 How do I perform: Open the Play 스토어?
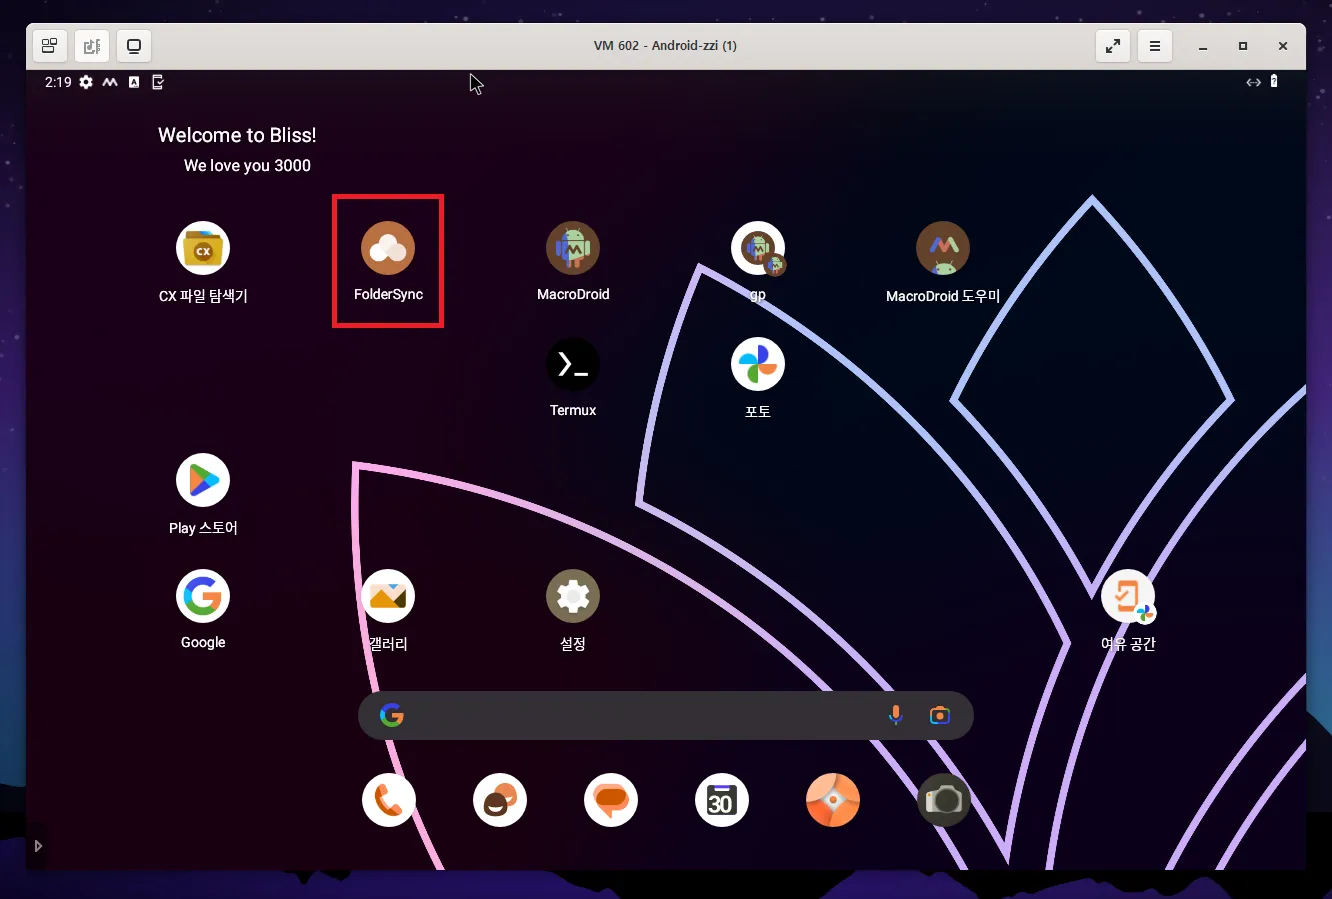pyautogui.click(x=202, y=480)
